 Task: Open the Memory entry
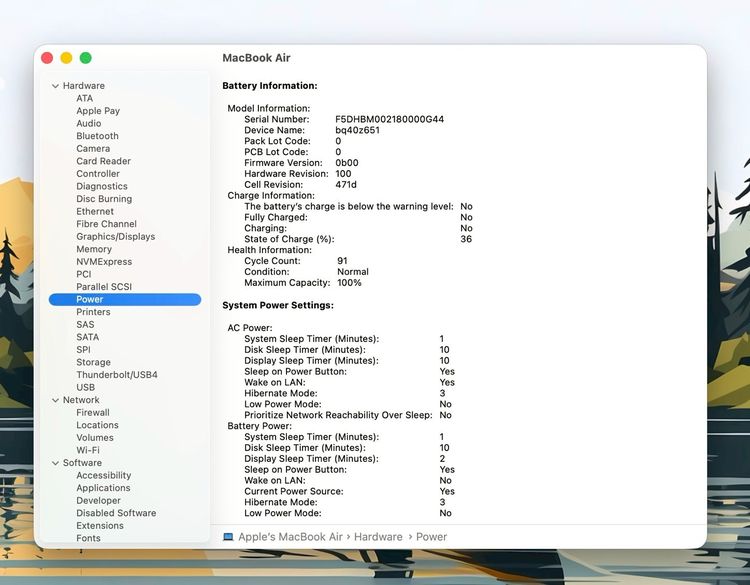(94, 249)
